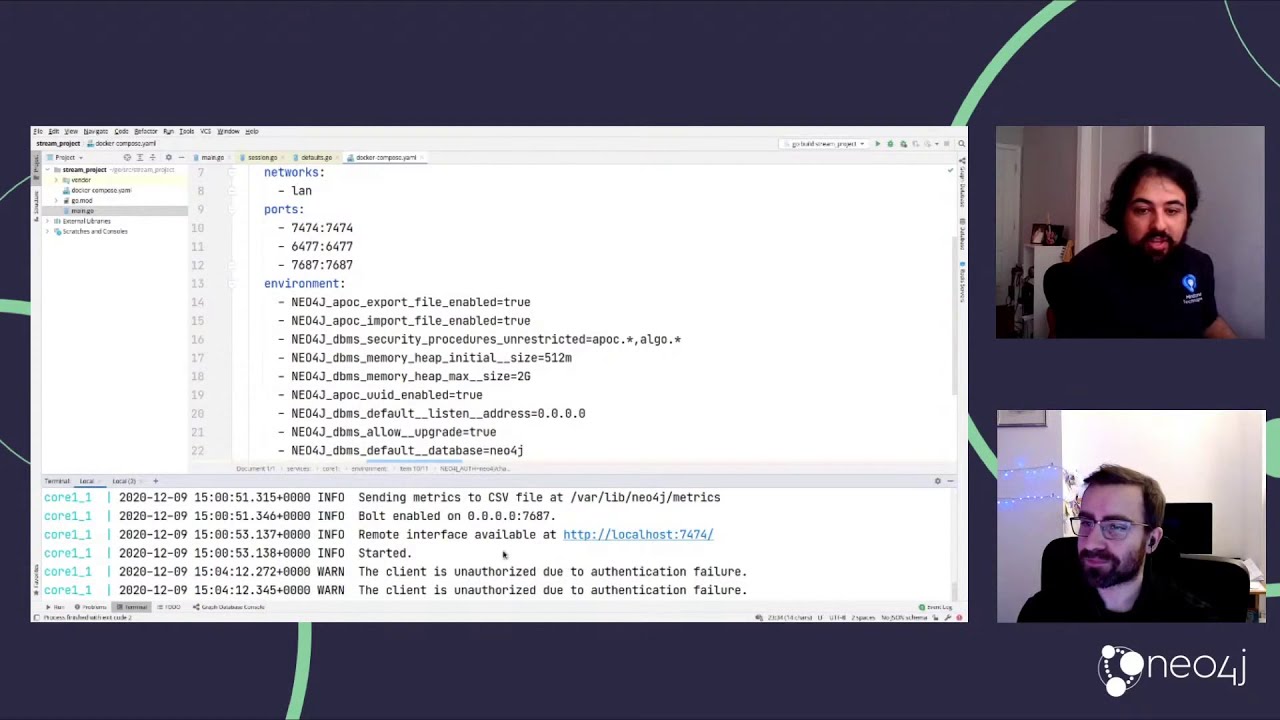Open the TODO tool window button
The image size is (1280, 720).
tap(171, 607)
